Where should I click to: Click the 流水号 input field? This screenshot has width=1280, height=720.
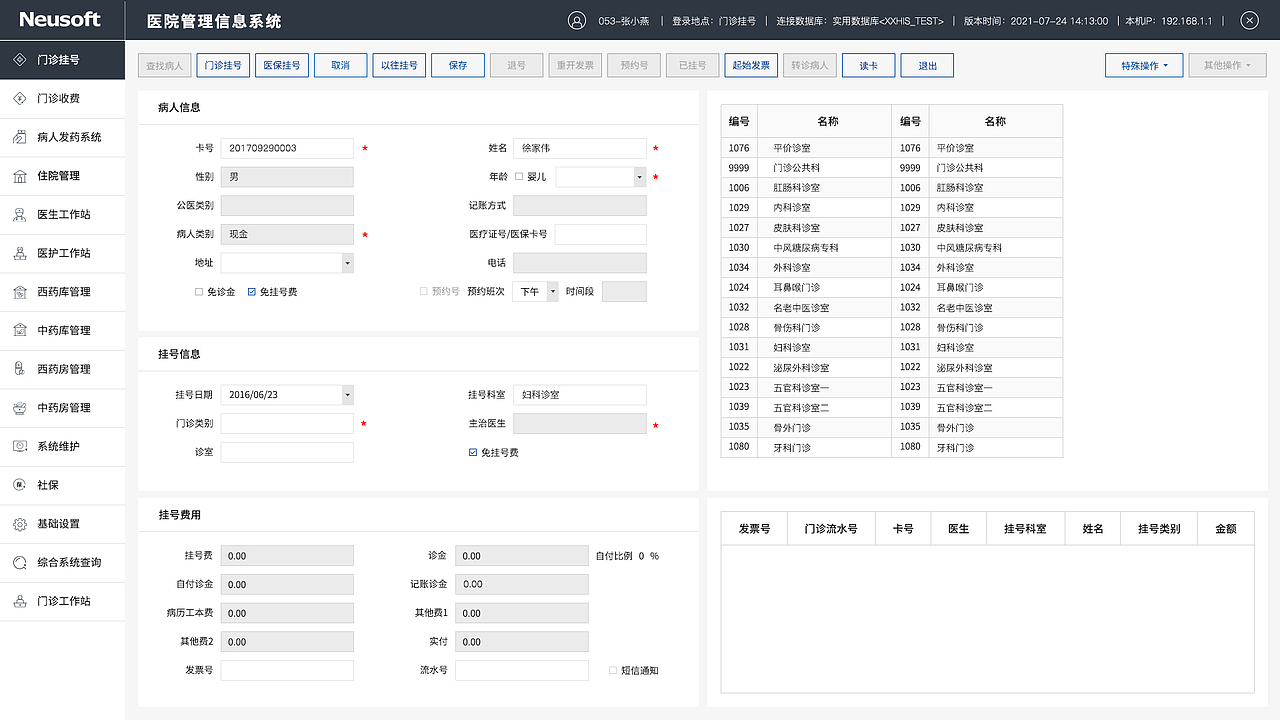pos(521,670)
